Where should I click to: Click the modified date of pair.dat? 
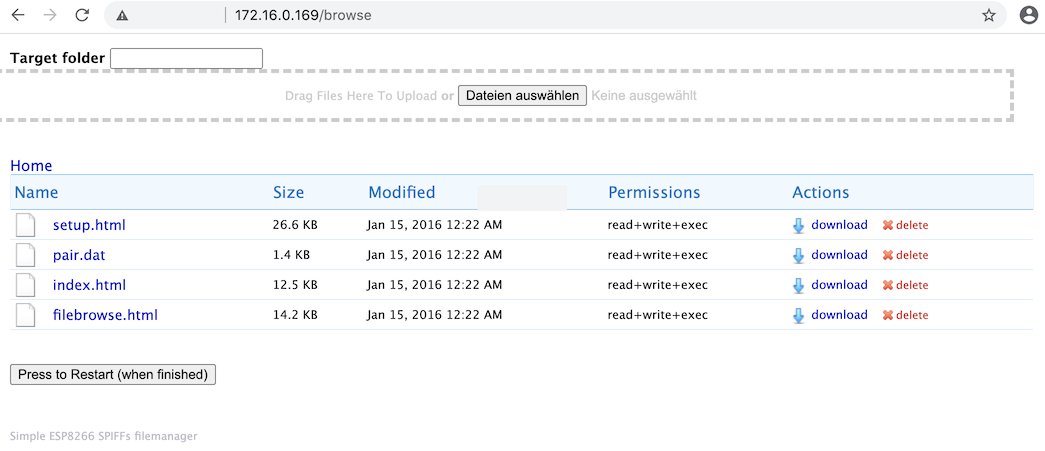tap(435, 255)
